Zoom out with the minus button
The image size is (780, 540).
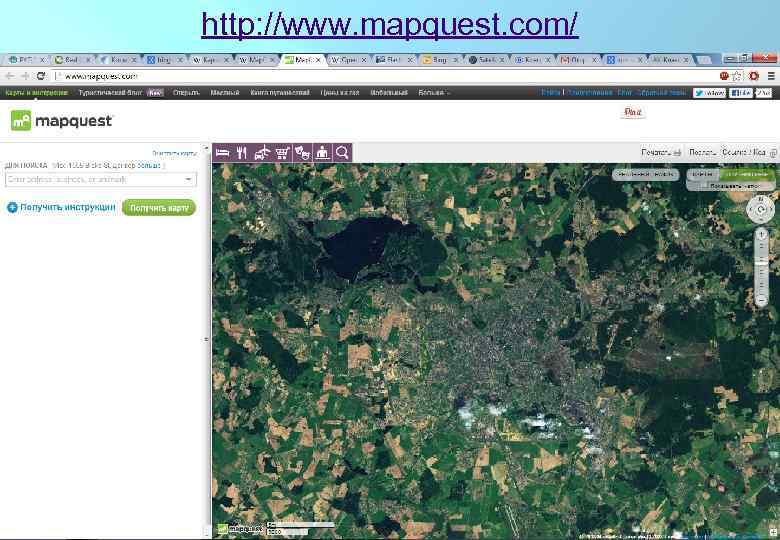pyautogui.click(x=761, y=300)
